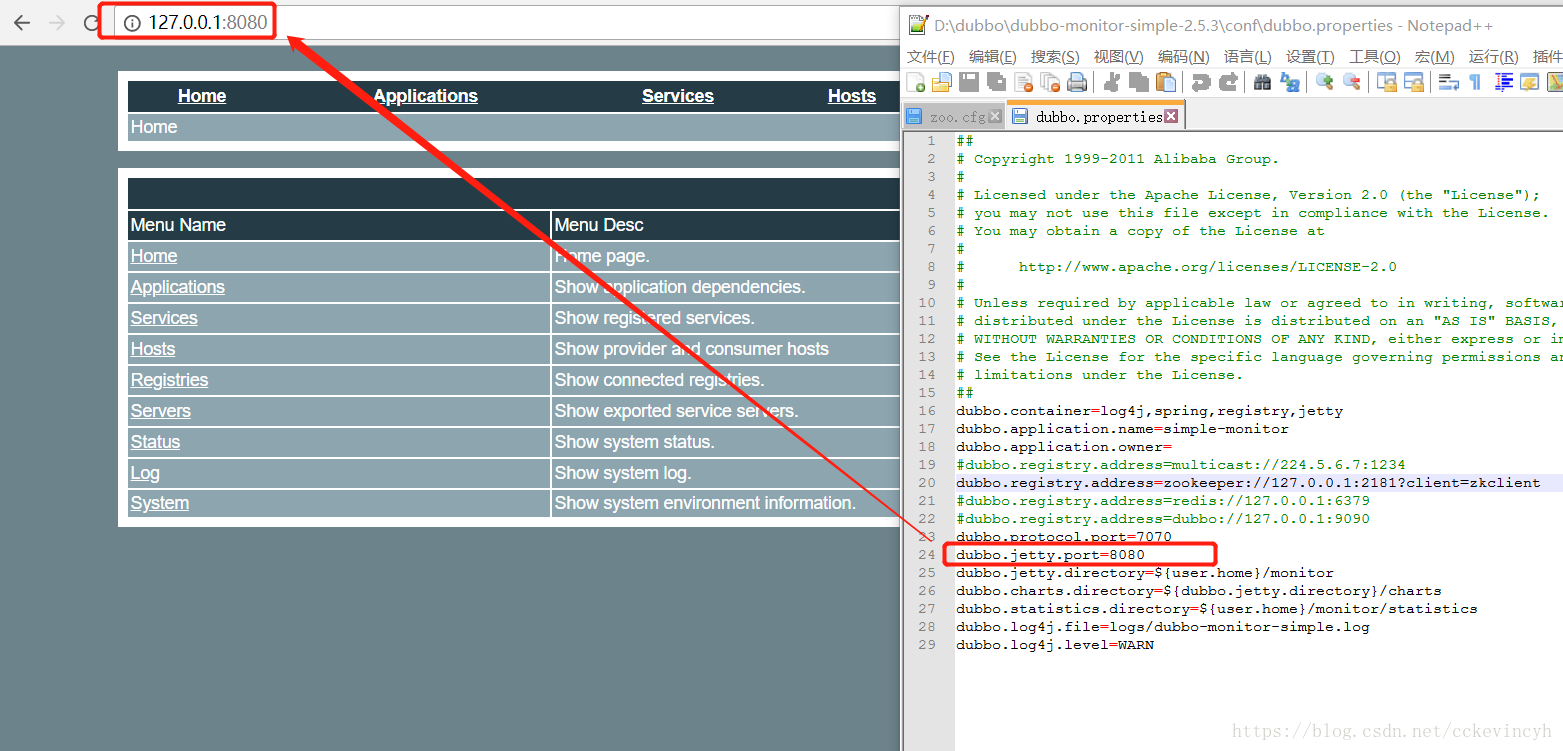Open the System link
Viewport: 1563px width, 751px height.
click(x=160, y=503)
